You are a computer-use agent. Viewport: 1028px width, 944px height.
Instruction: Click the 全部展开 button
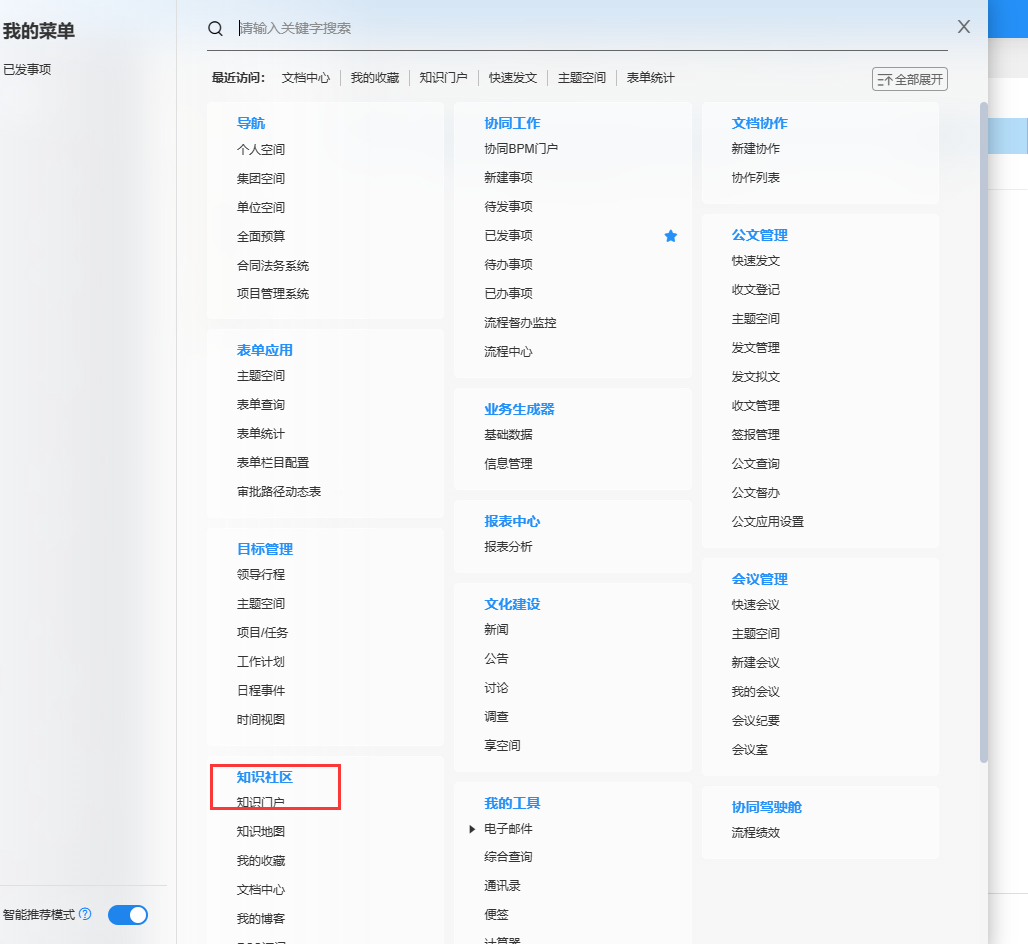[x=909, y=79]
